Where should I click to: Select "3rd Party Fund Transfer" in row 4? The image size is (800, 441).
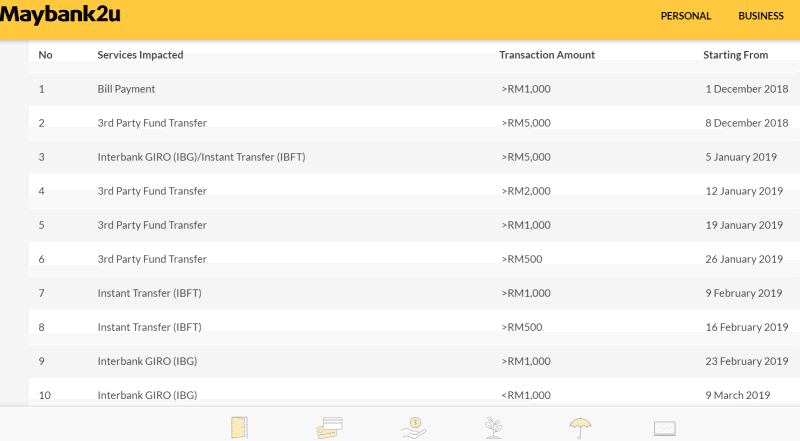coord(152,191)
